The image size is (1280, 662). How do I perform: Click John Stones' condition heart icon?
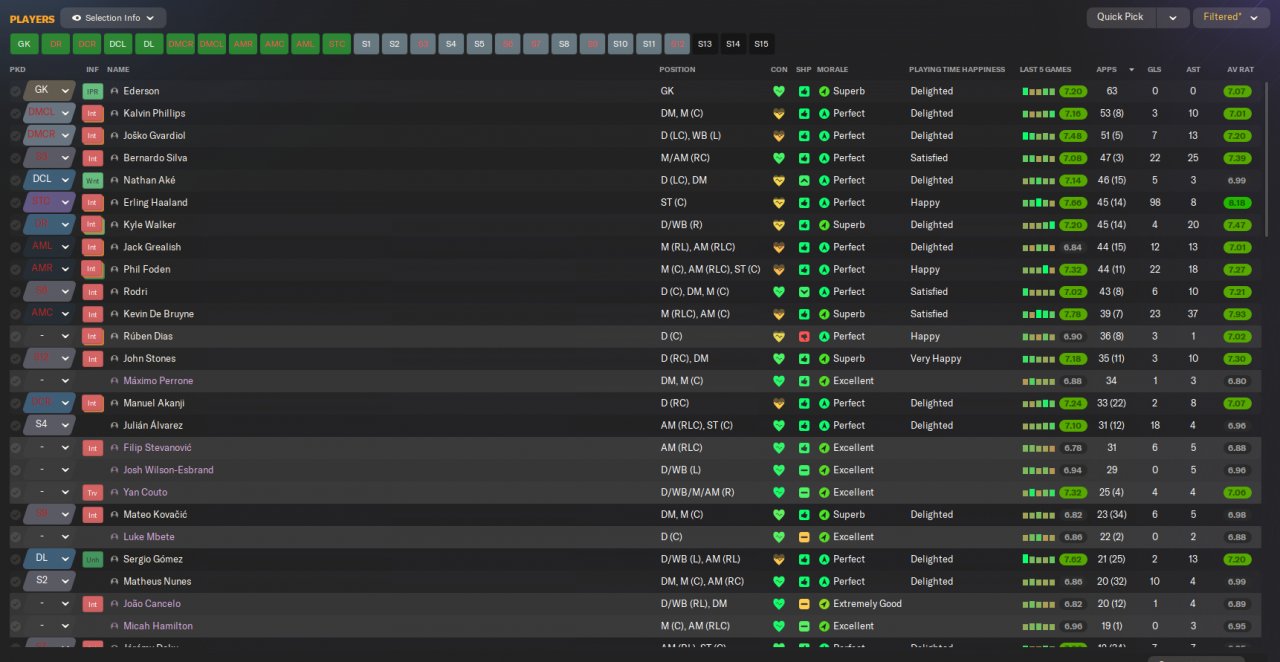pyautogui.click(x=779, y=358)
